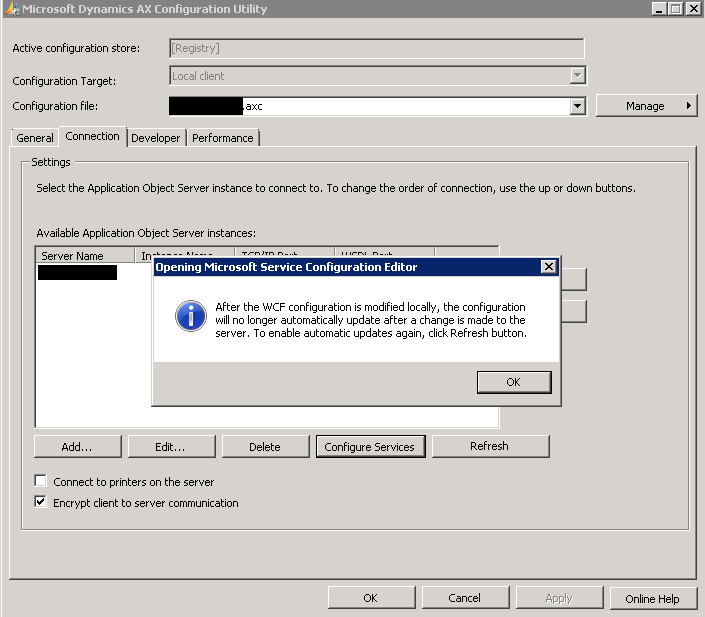Open Online Help
Viewport: 705px width, 617px height.
tap(653, 598)
